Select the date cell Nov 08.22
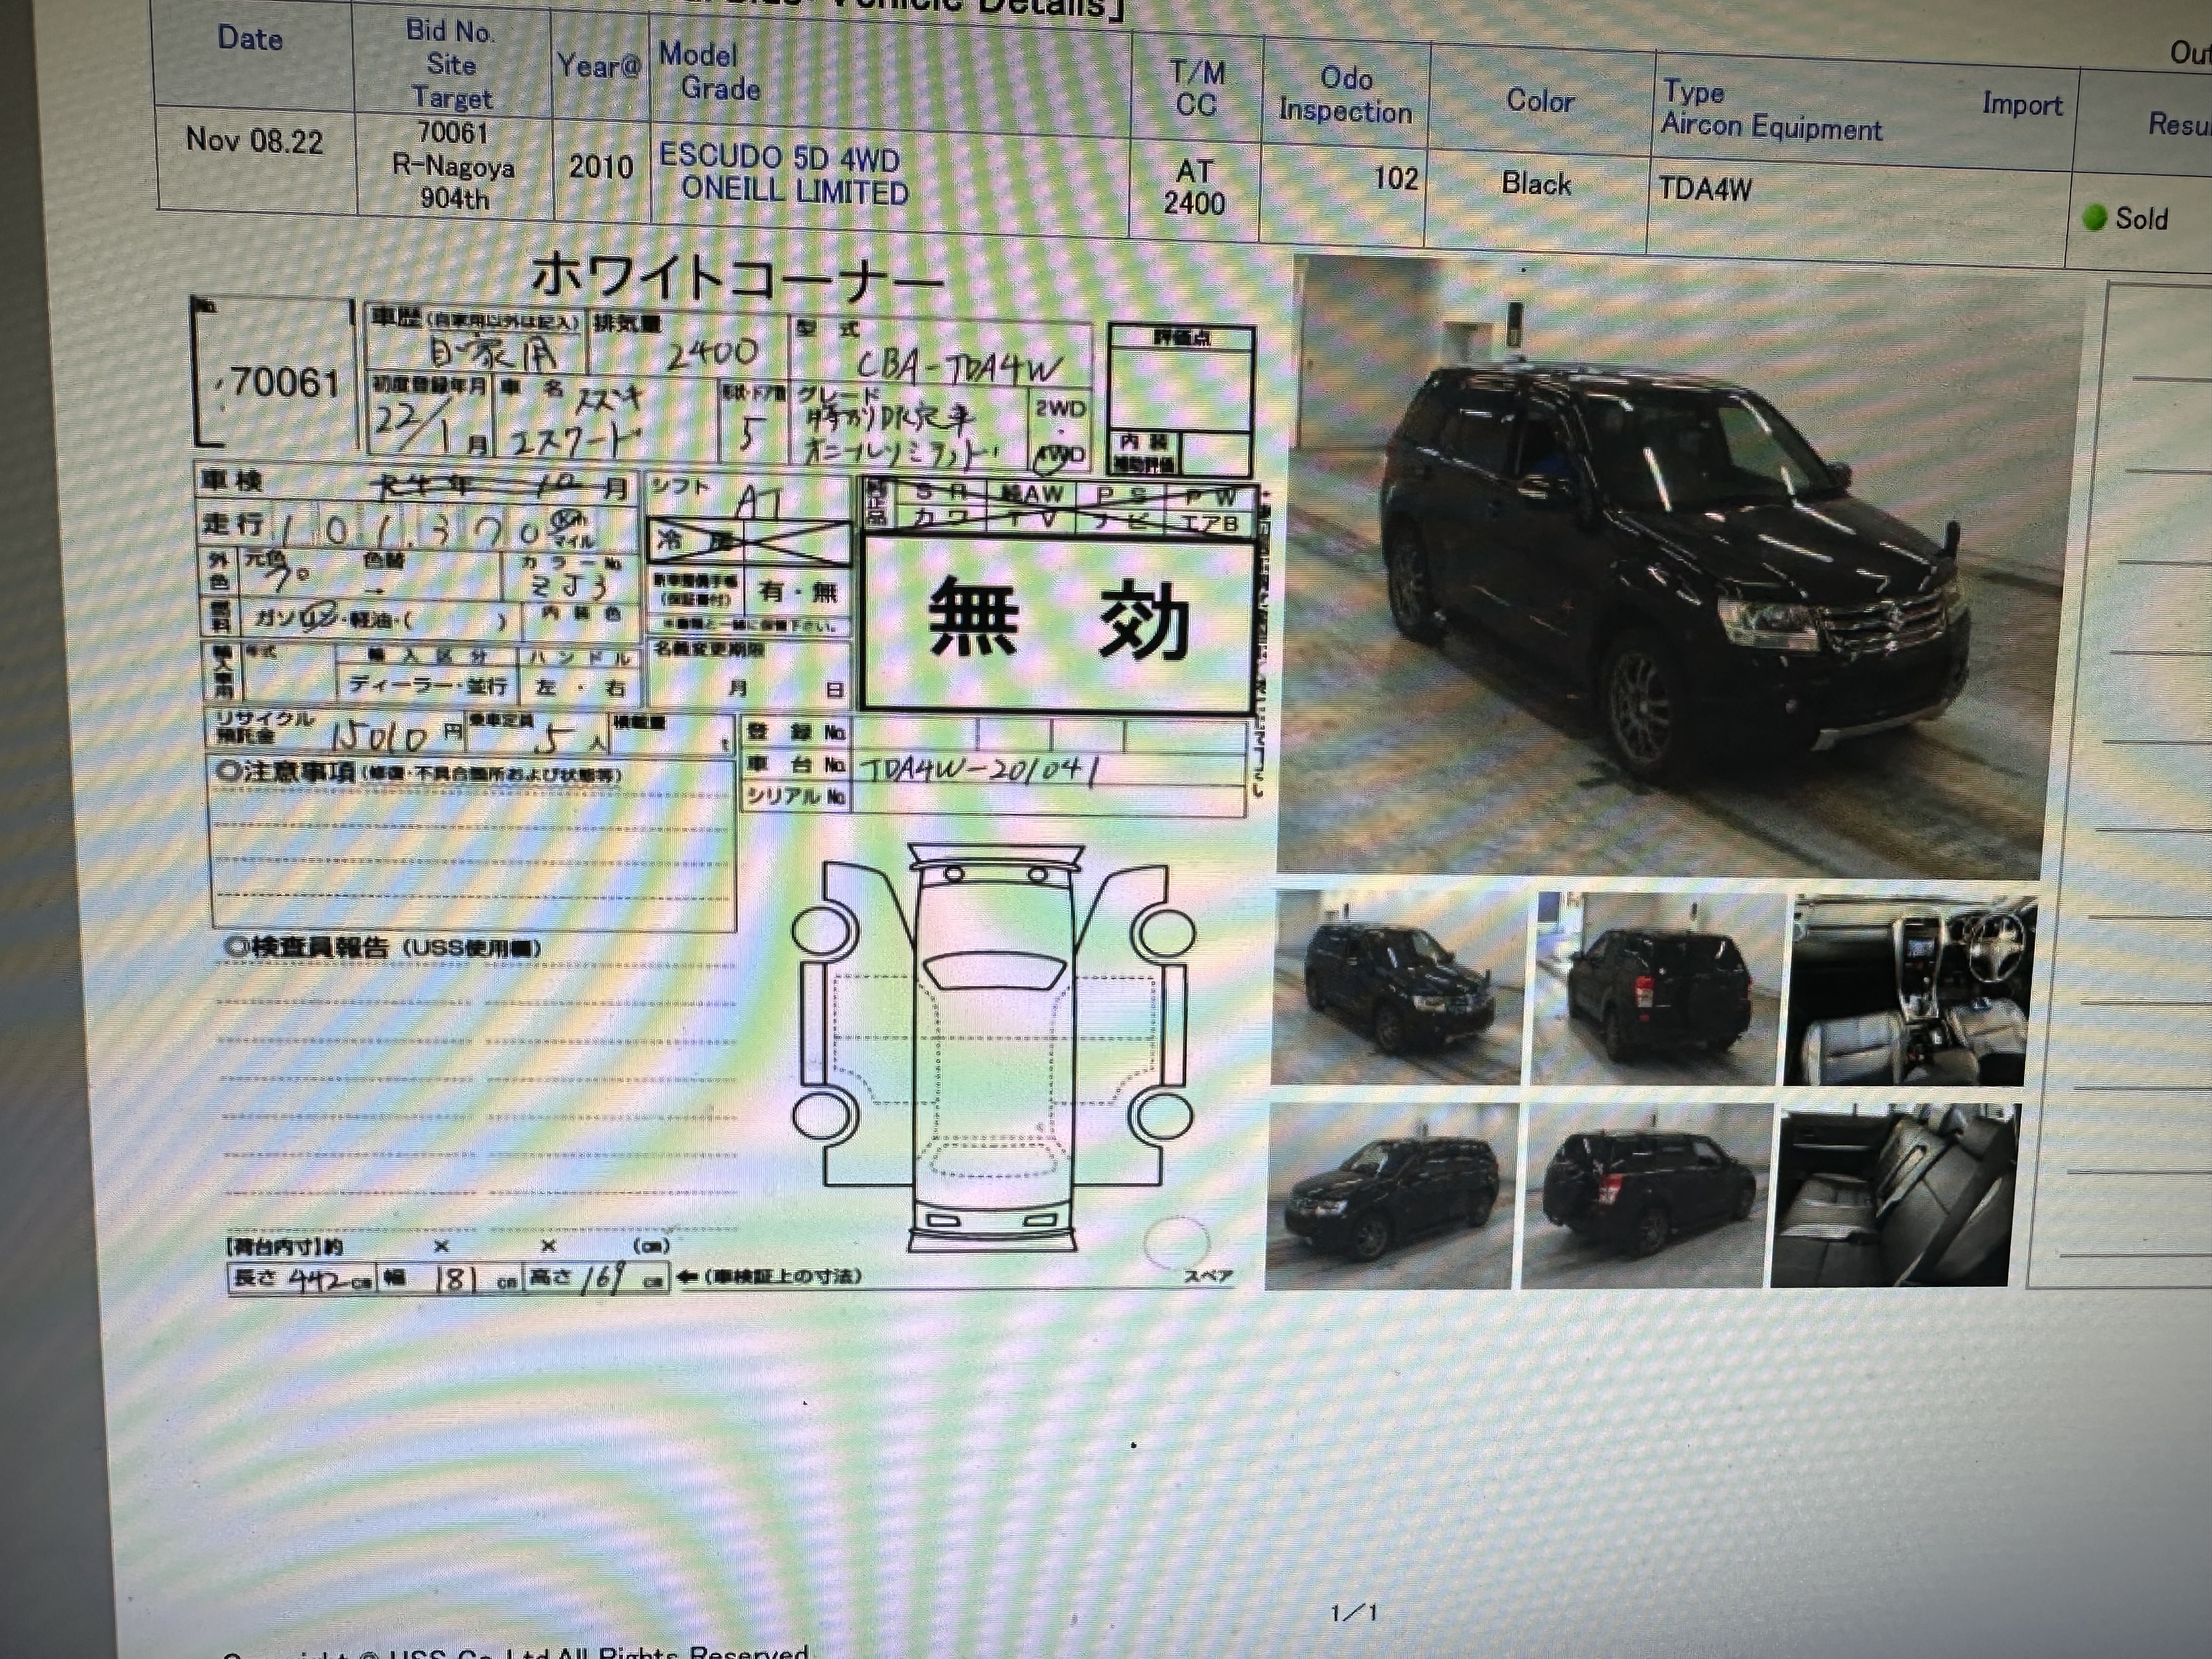The height and width of the screenshot is (1659, 2212). (x=254, y=140)
